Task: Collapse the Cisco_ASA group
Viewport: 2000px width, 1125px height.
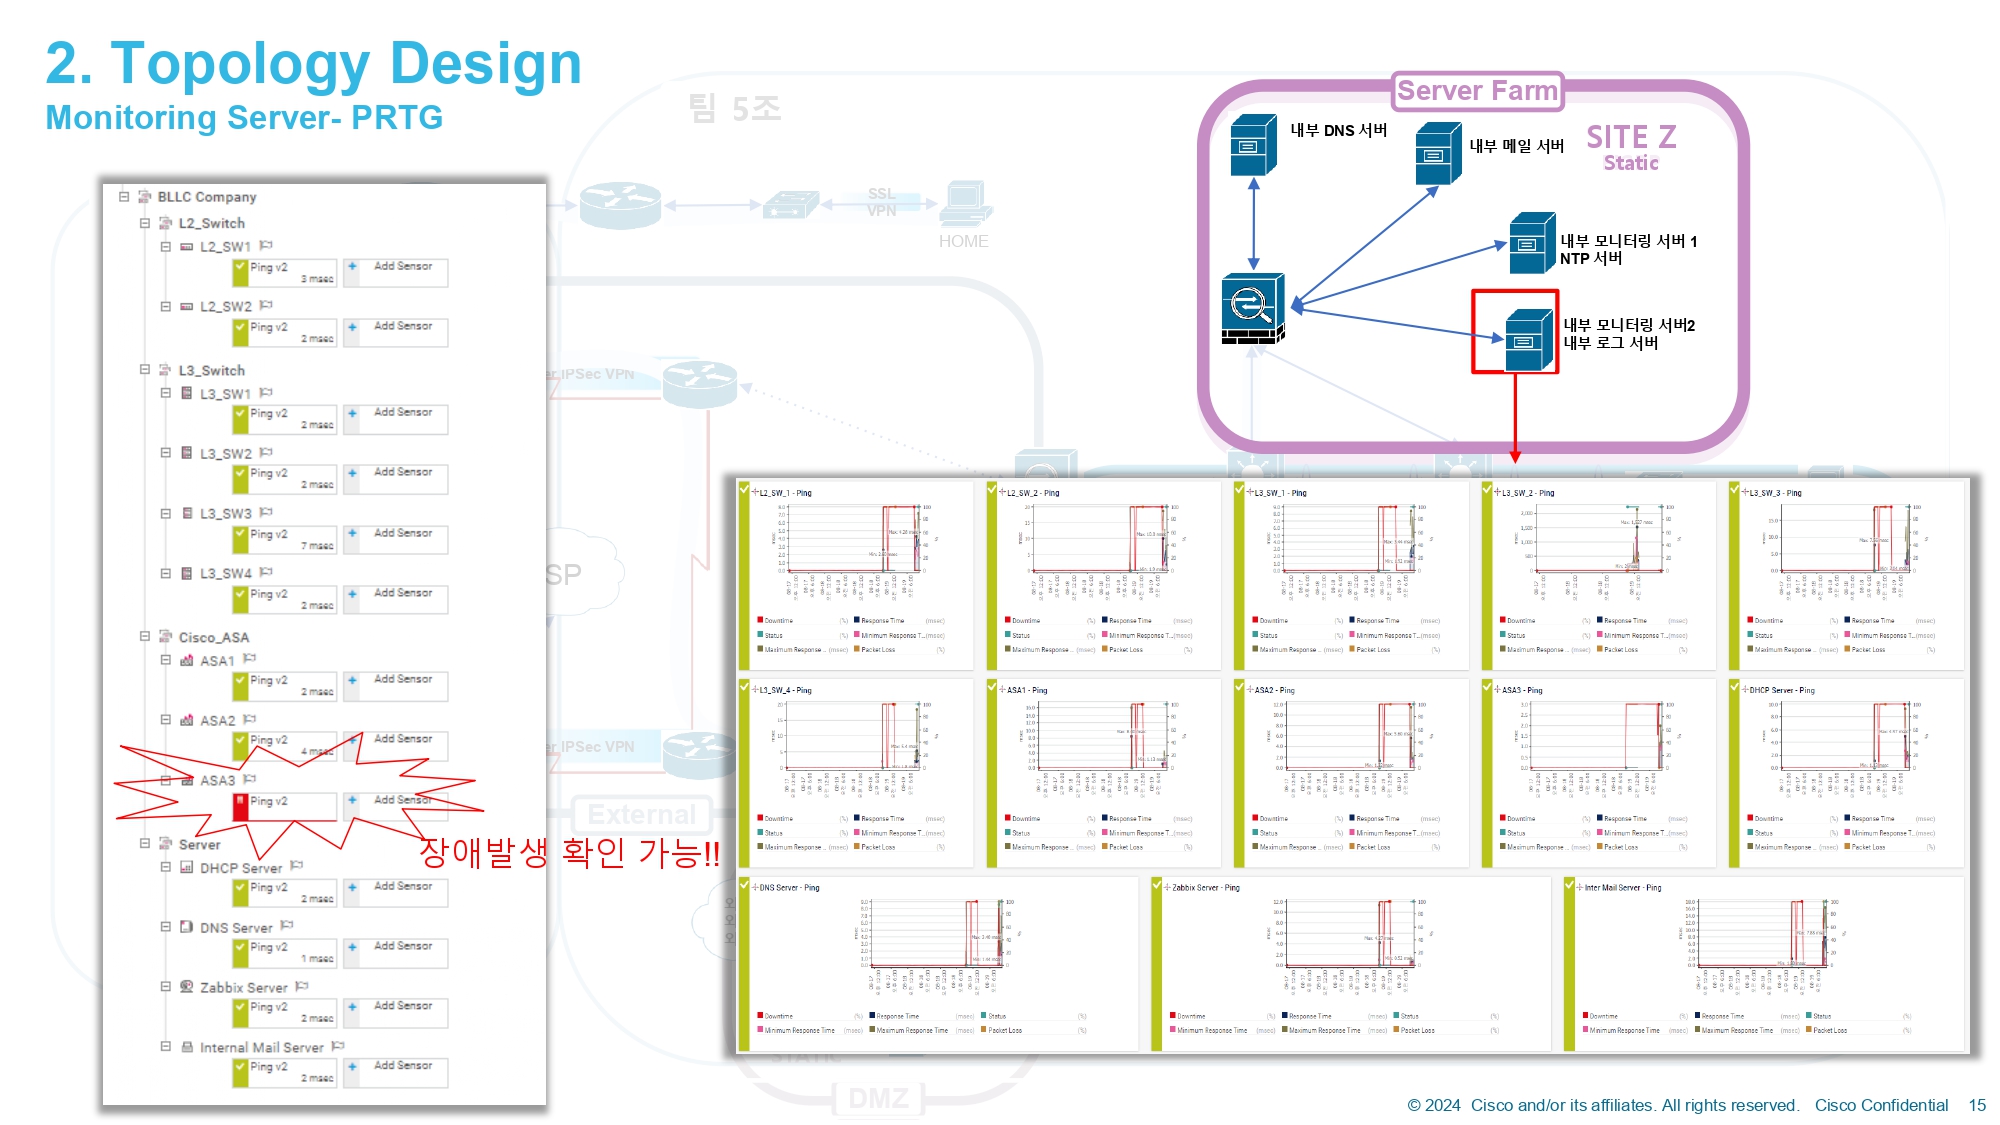Action: tap(145, 636)
